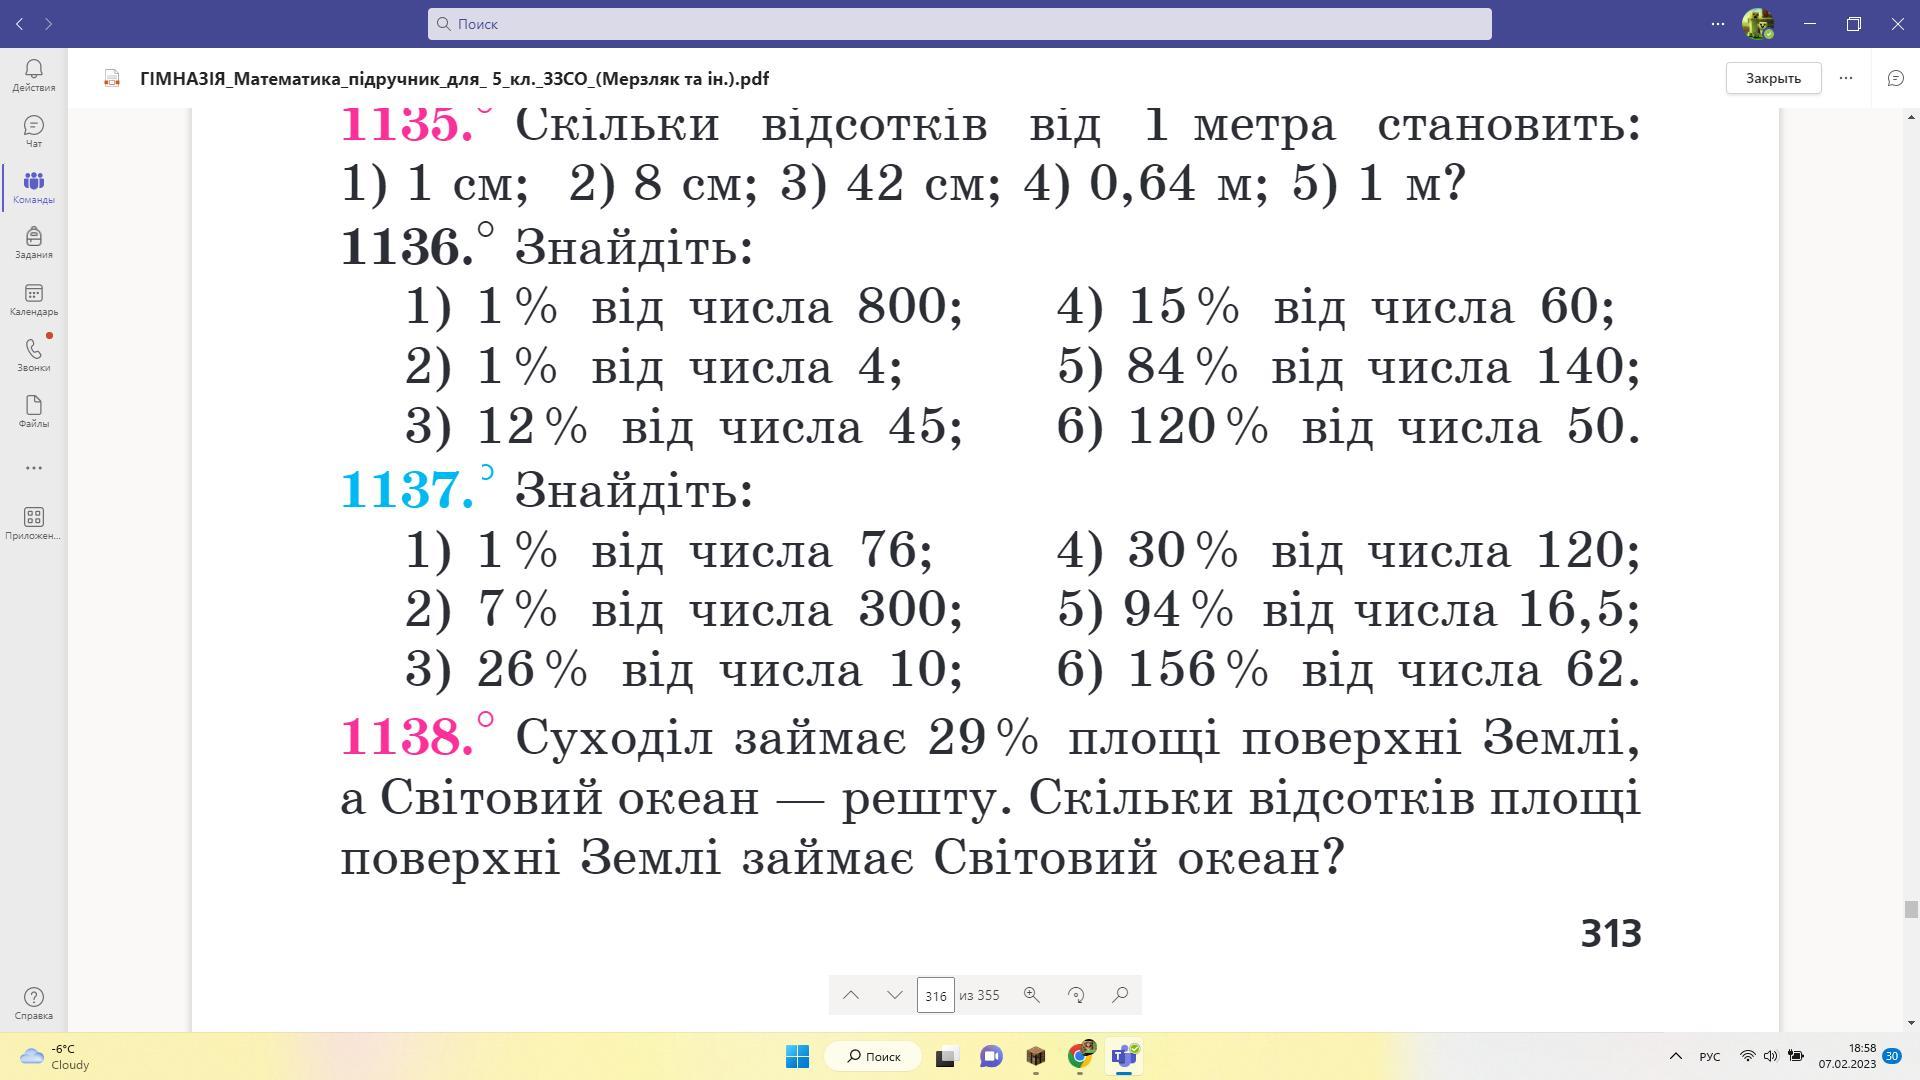Screen dimensions: 1920x1080
Task: Open the Activity bell in sidebar
Action: tap(33, 74)
